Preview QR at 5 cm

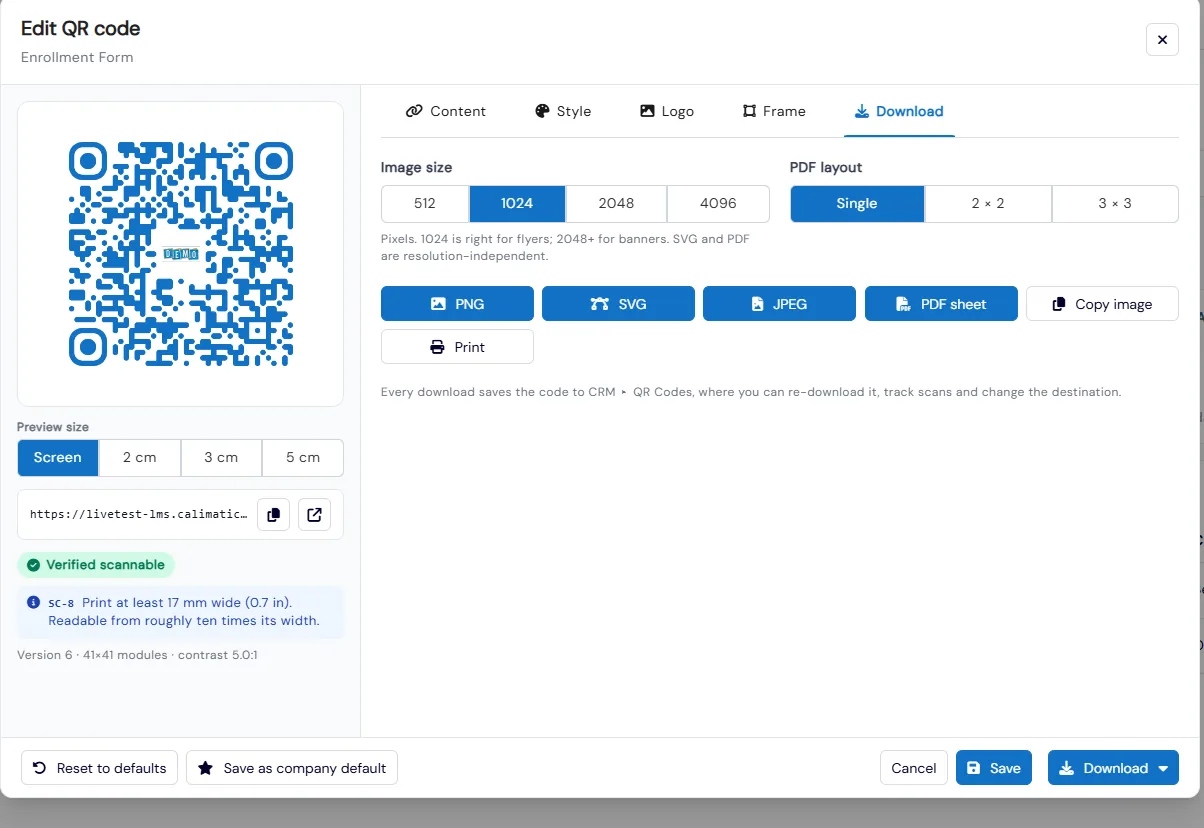[303, 458]
